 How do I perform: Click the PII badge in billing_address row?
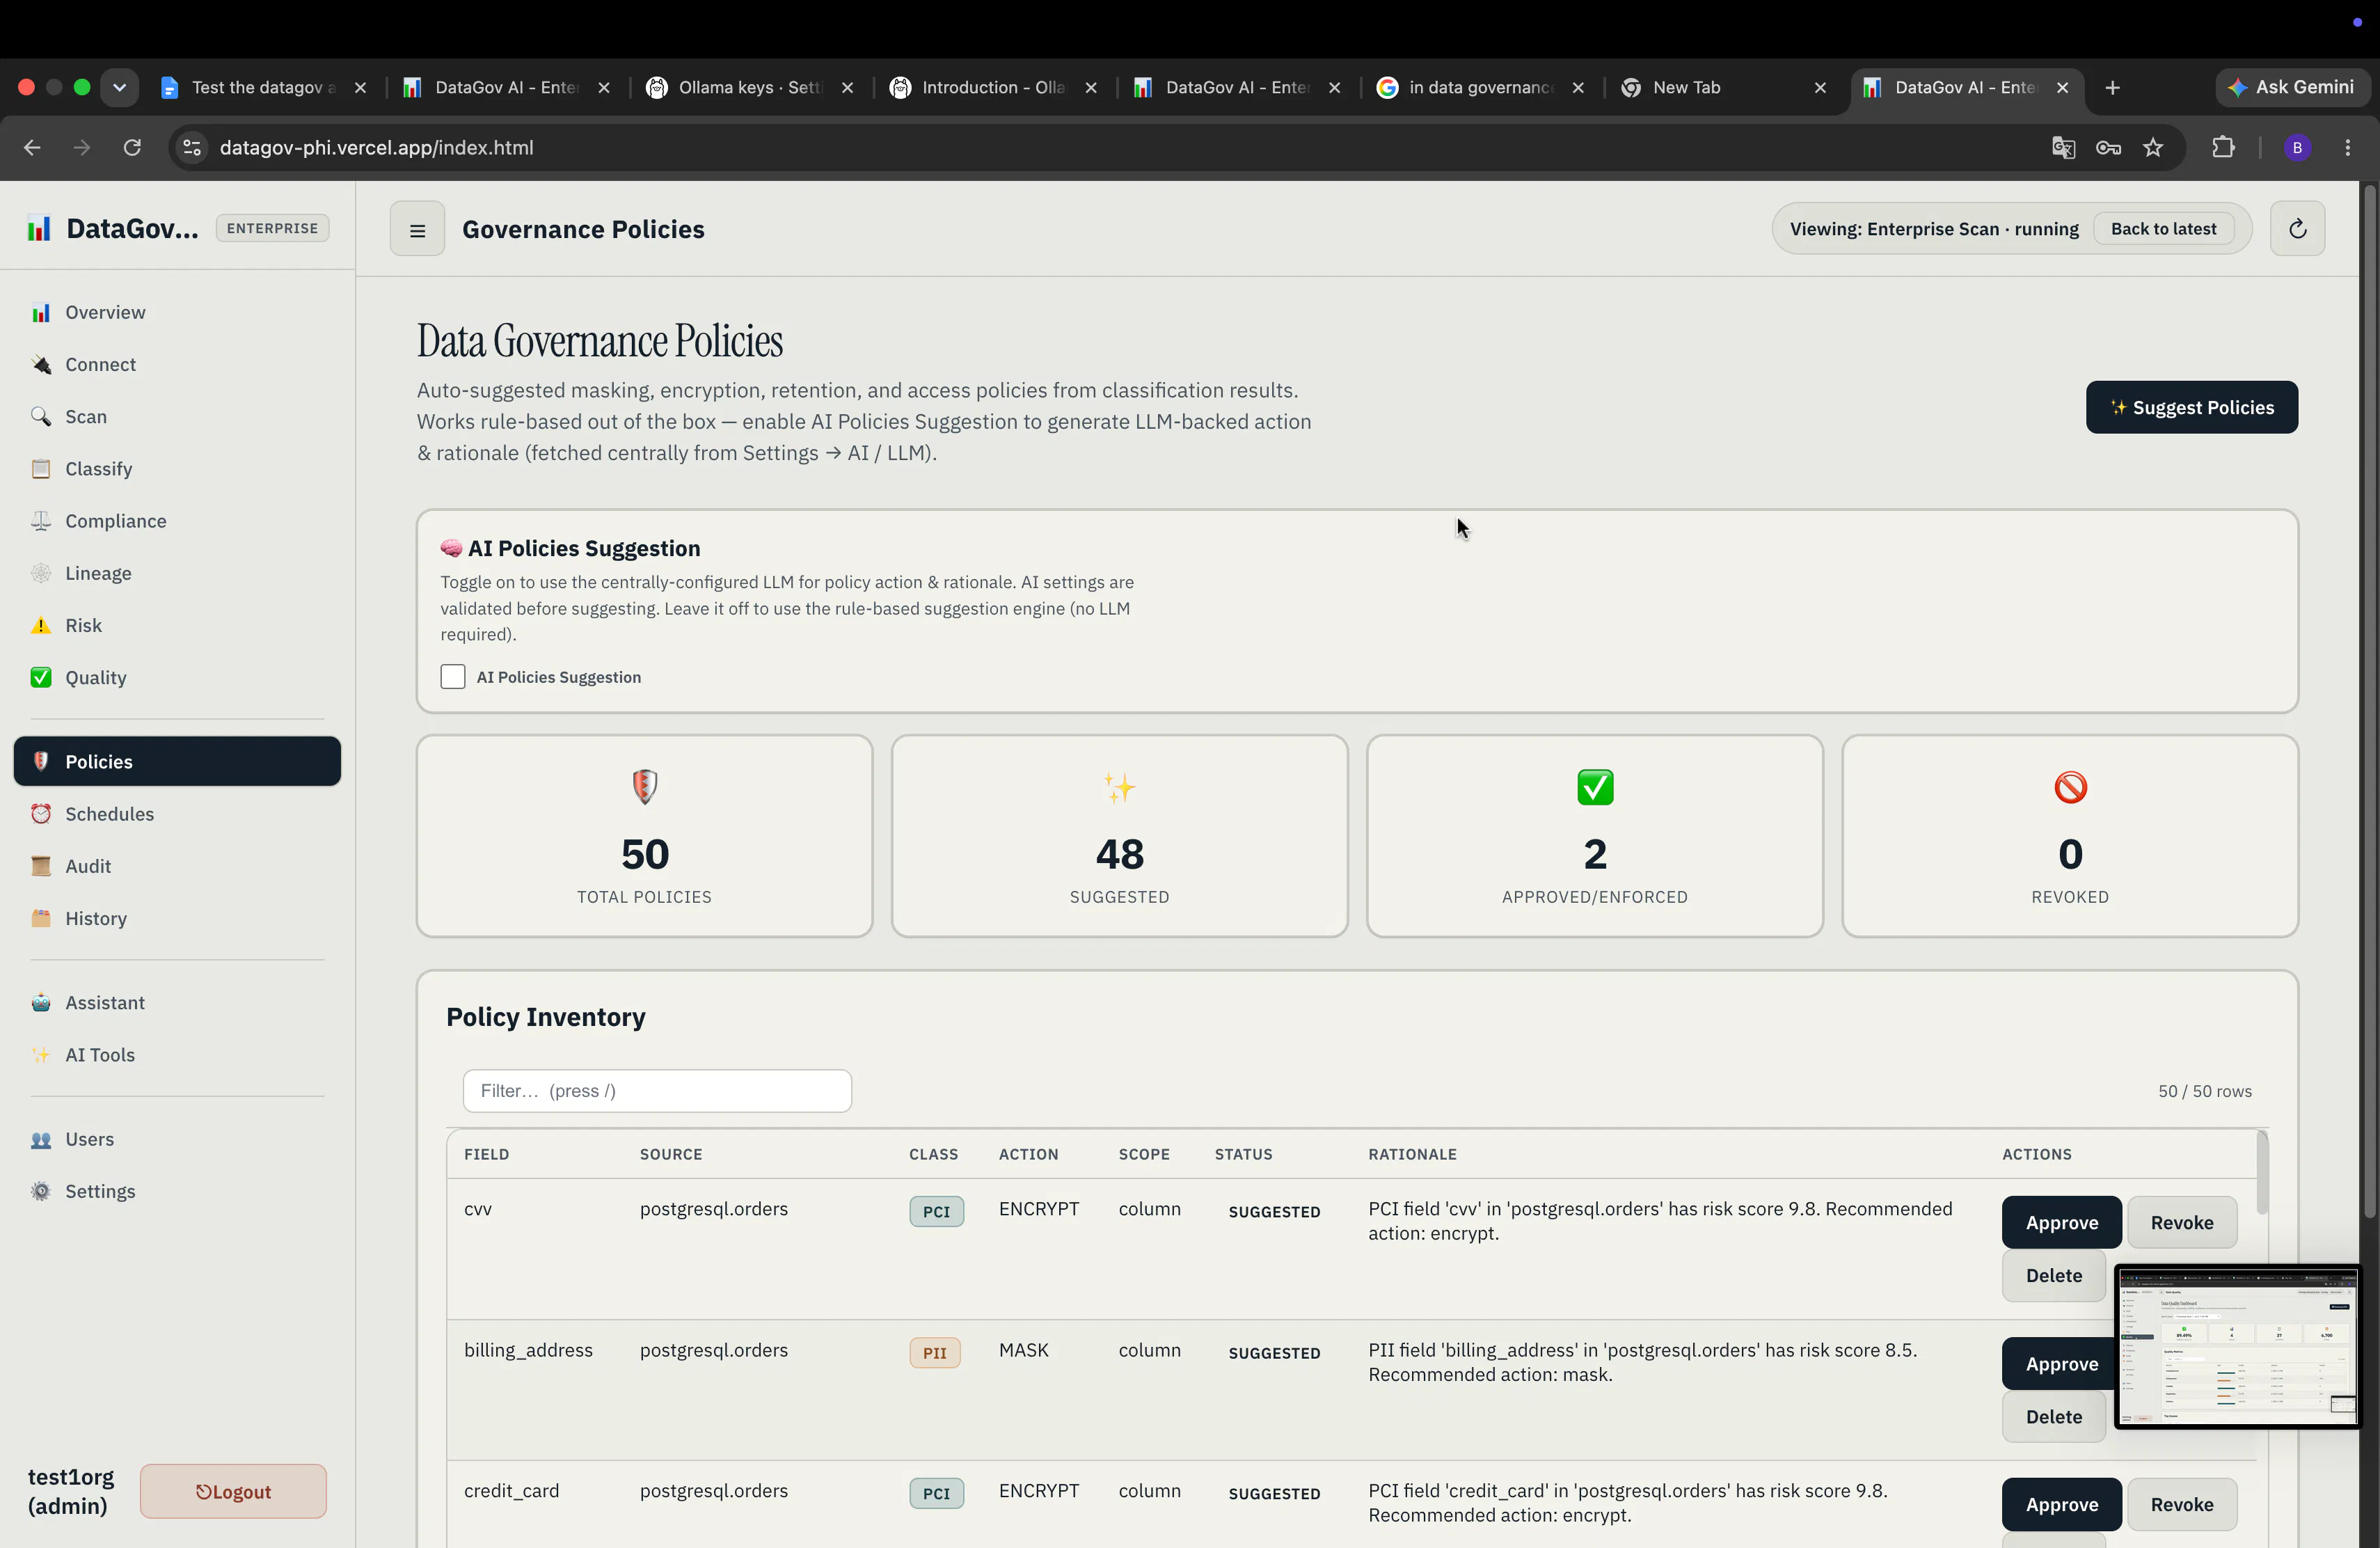934,1352
